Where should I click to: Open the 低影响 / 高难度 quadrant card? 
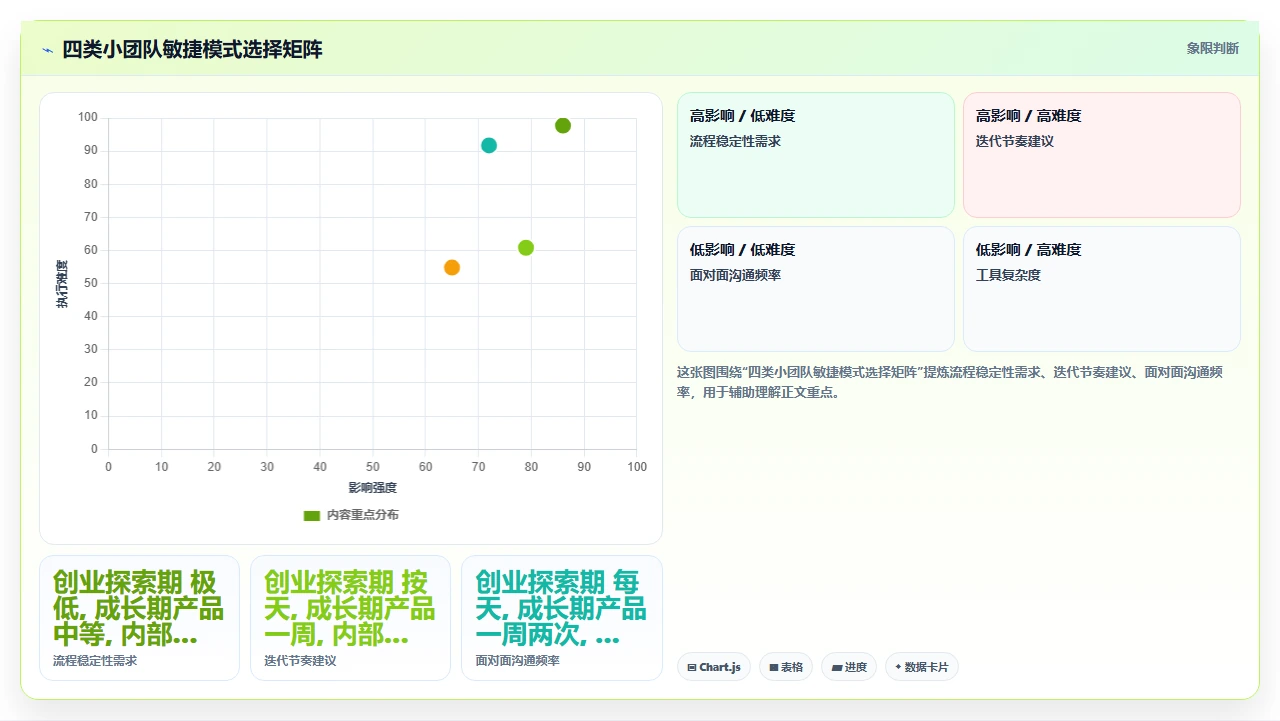click(1102, 289)
